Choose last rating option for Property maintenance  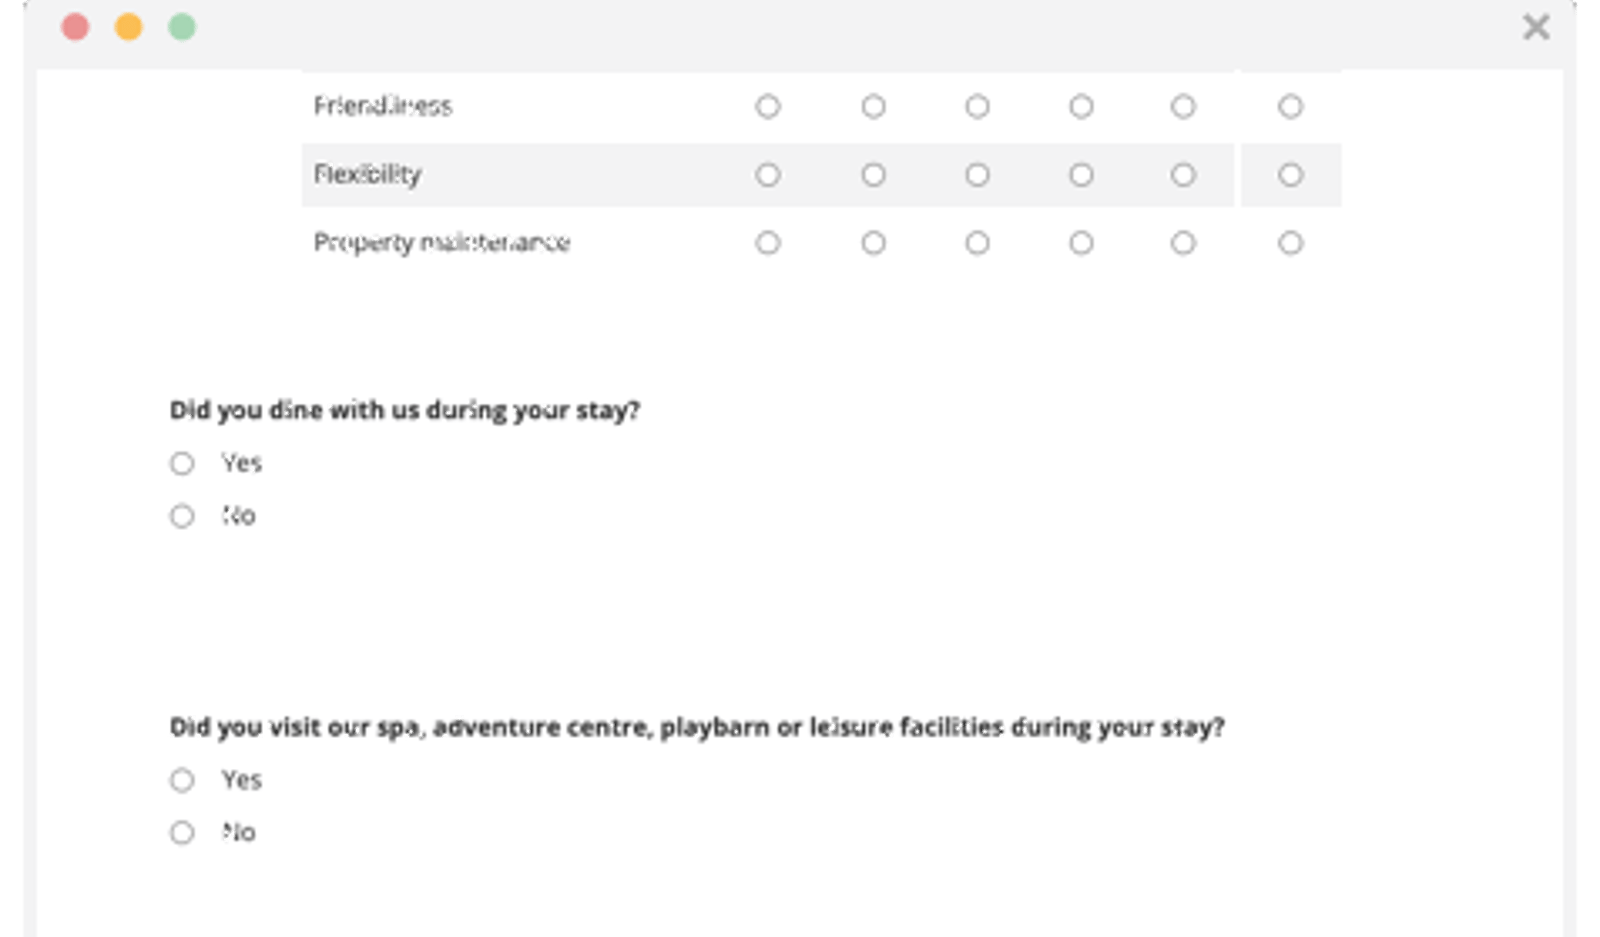click(1290, 243)
